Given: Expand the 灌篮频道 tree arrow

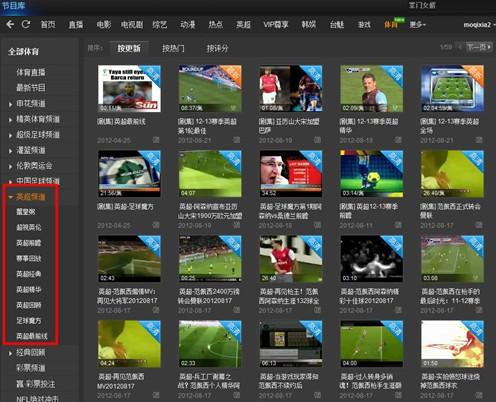Looking at the screenshot, I should click(11, 151).
